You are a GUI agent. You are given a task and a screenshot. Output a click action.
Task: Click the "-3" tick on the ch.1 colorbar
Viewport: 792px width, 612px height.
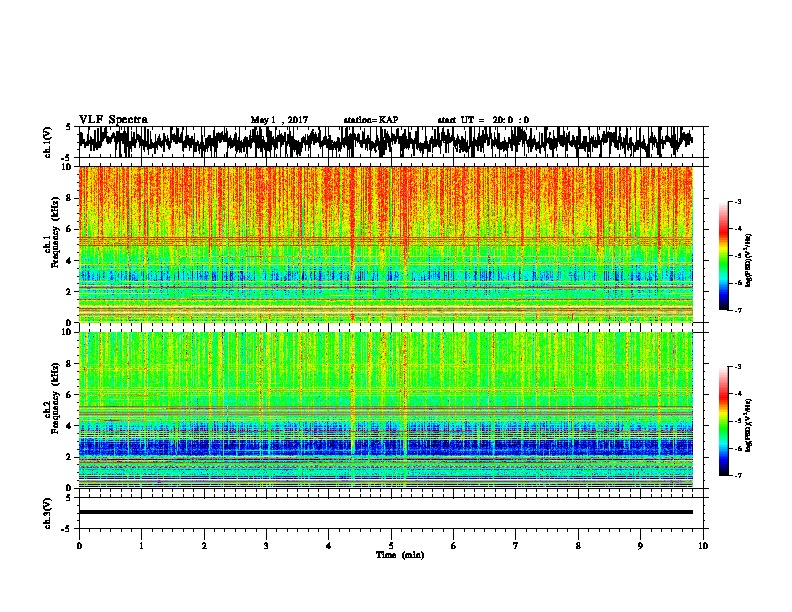coord(738,201)
